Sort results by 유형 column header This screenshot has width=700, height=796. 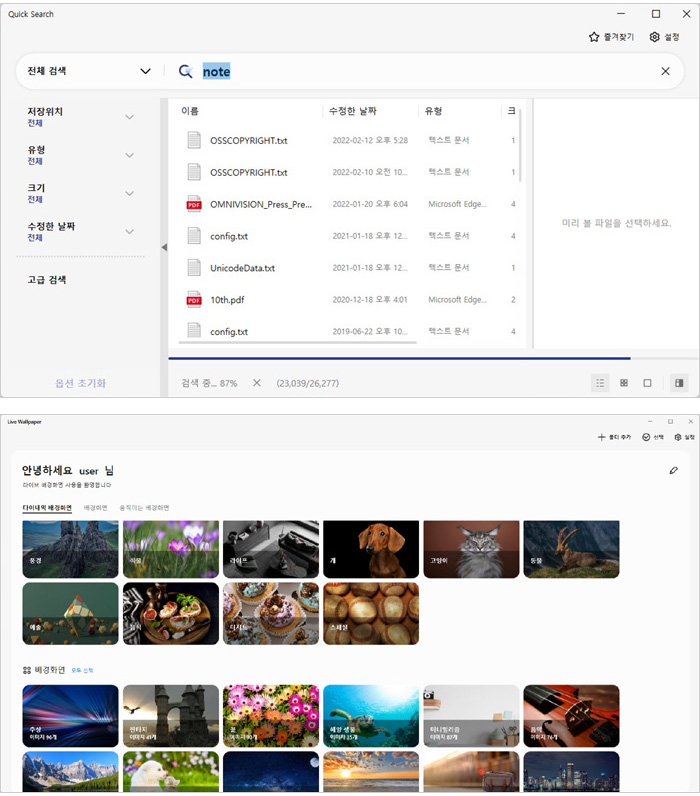pos(434,111)
